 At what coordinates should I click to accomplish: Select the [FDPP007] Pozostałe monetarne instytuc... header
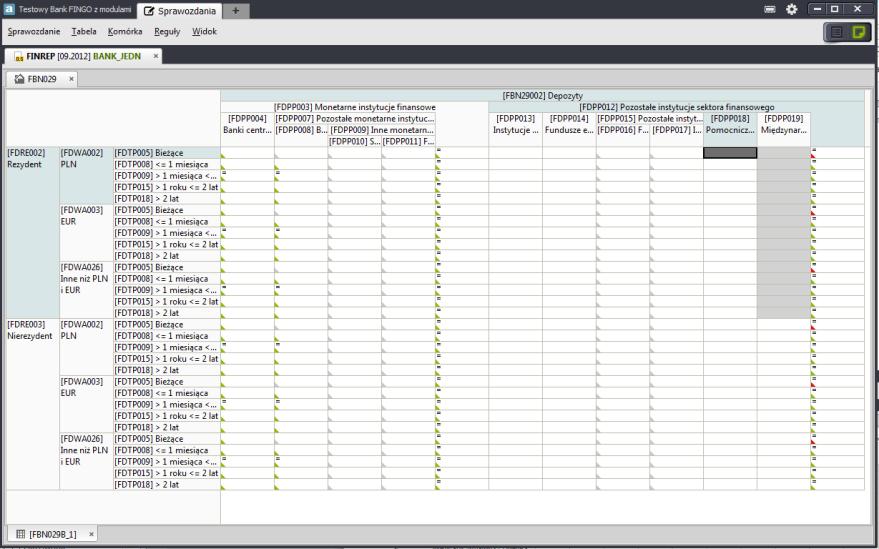pyautogui.click(x=355, y=118)
